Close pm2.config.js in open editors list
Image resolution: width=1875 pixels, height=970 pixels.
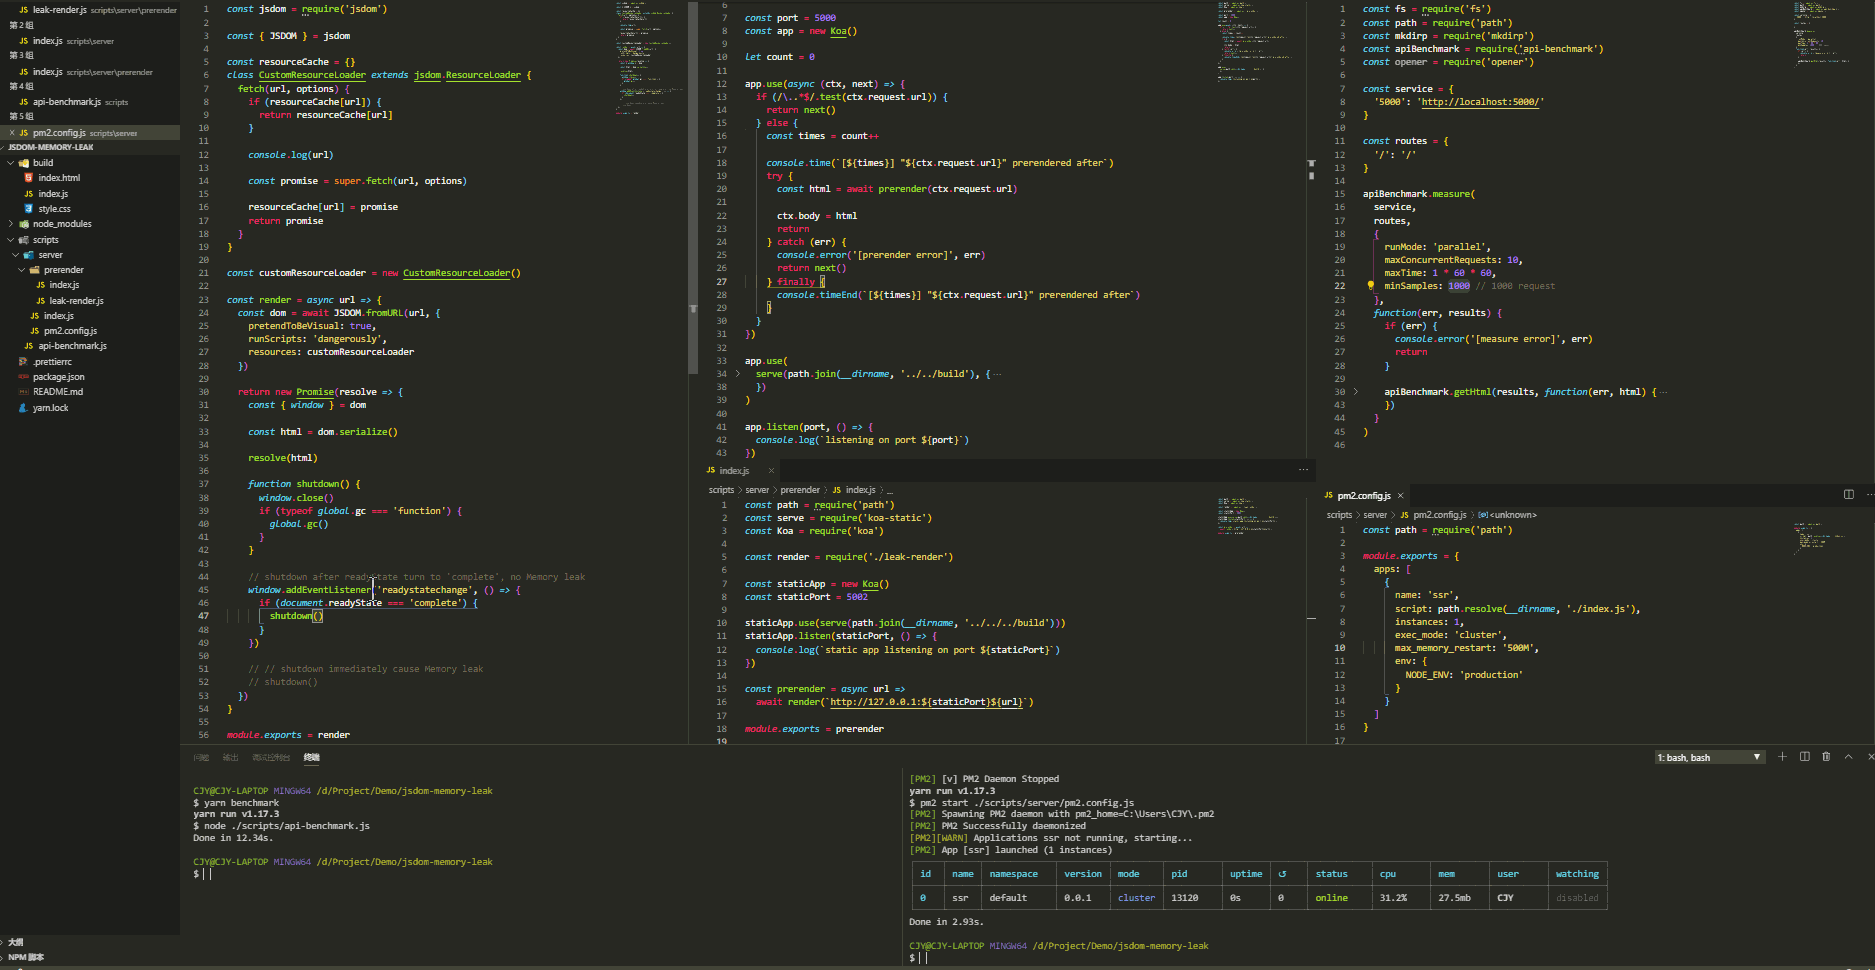12,133
